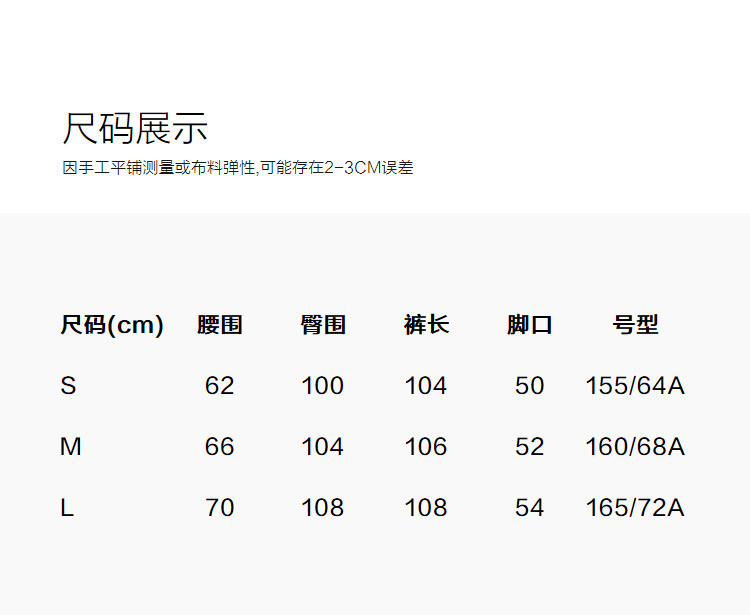
Task: Click the 裤长 column header
Action: [x=426, y=325]
